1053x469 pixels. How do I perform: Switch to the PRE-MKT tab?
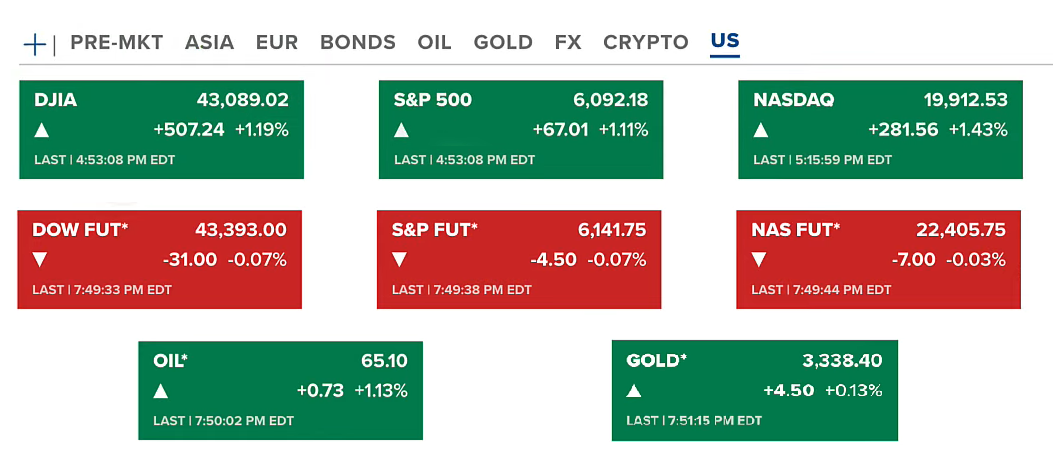pos(116,43)
